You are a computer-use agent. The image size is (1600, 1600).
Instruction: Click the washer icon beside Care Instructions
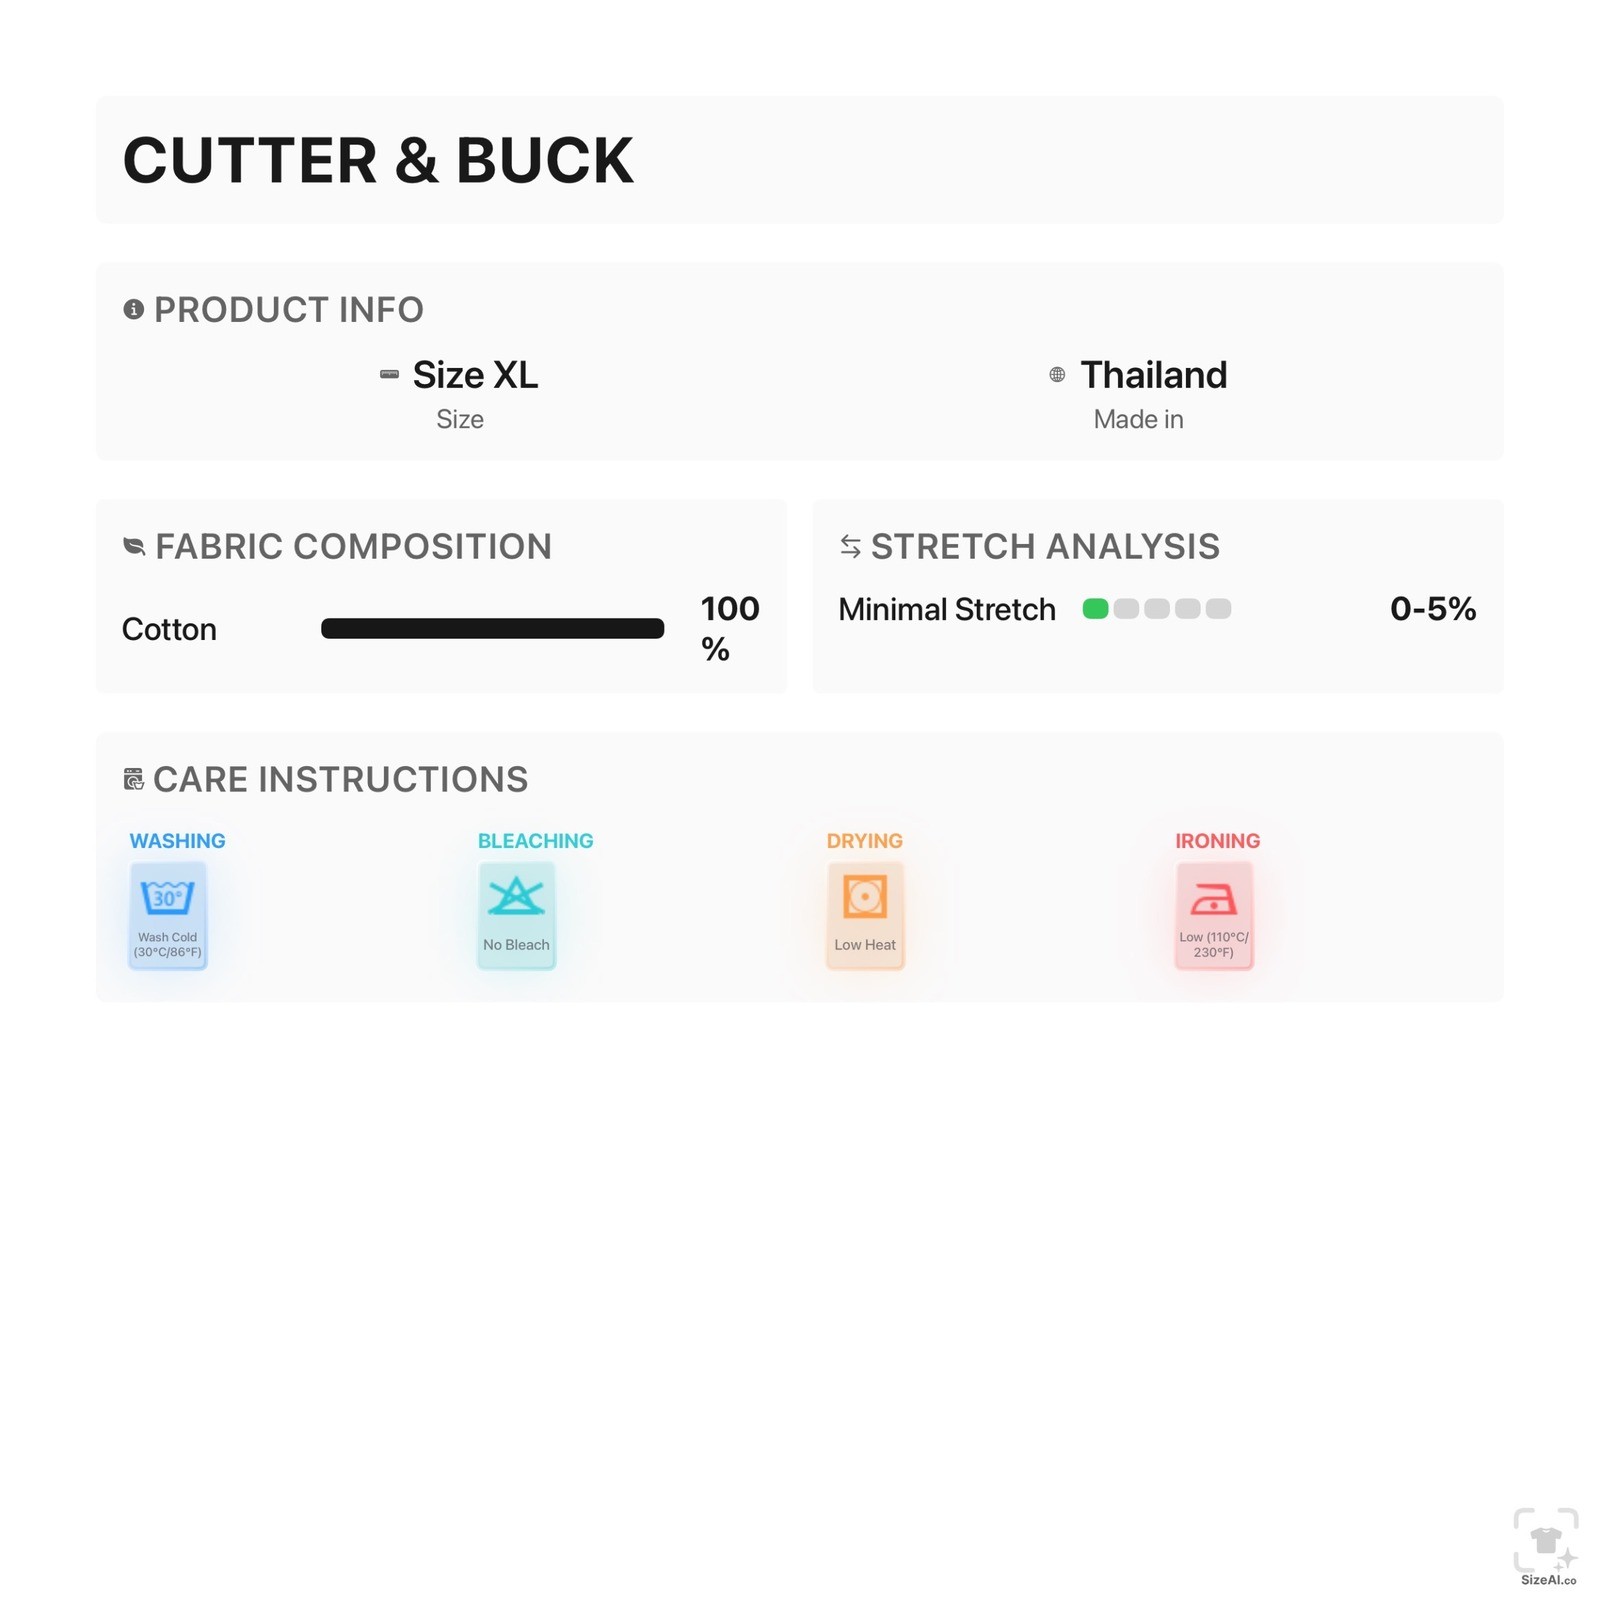coord(133,779)
